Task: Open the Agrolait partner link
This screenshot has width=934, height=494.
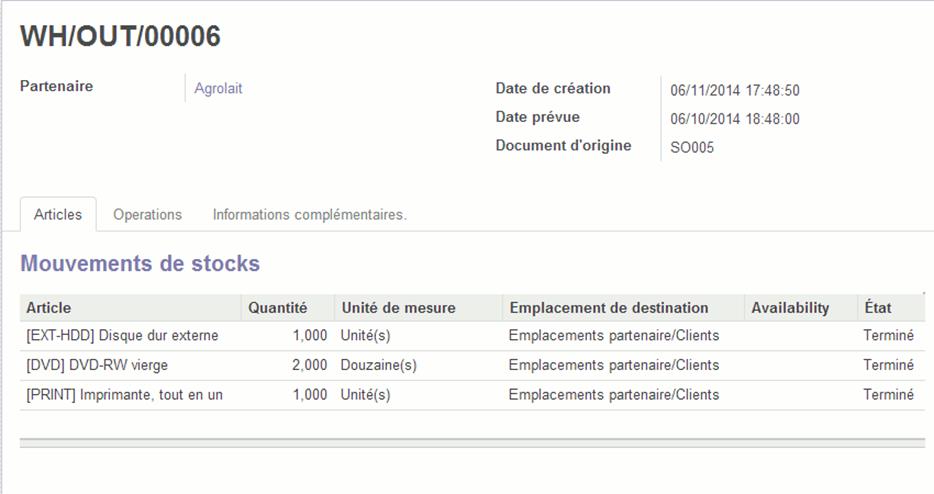Action: [218, 88]
